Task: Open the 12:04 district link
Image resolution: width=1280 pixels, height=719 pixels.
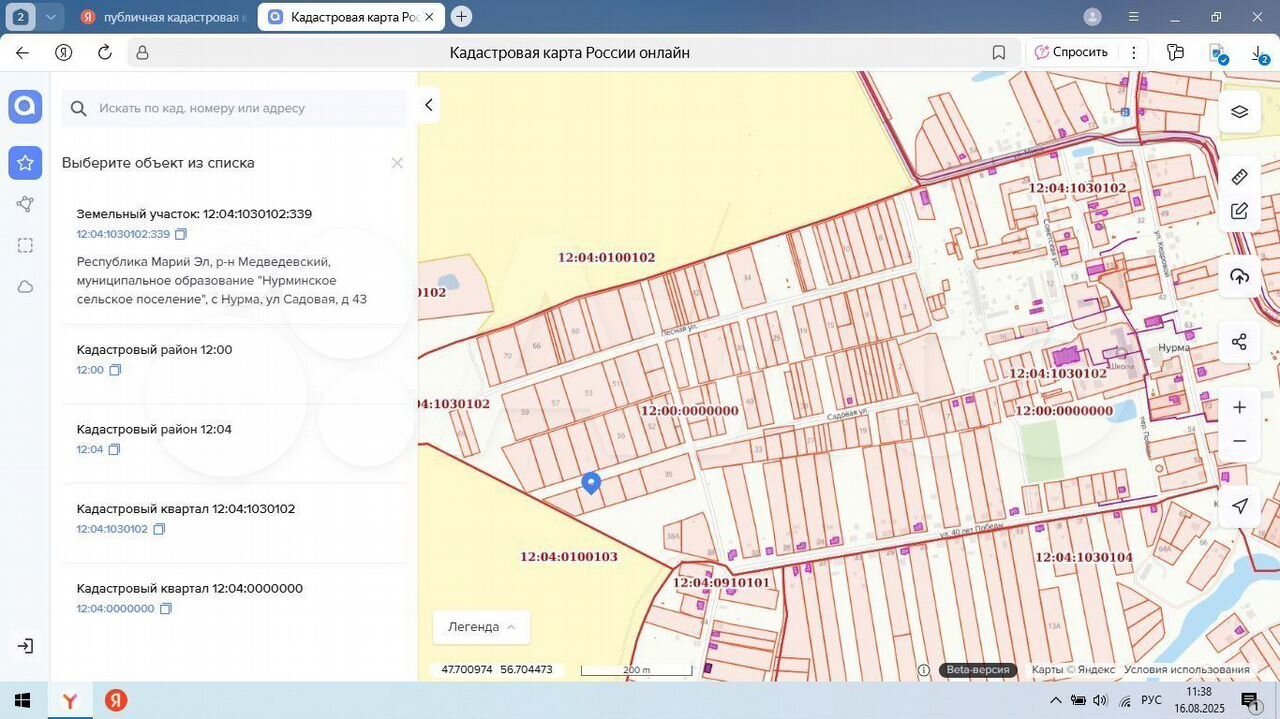Action: click(90, 450)
